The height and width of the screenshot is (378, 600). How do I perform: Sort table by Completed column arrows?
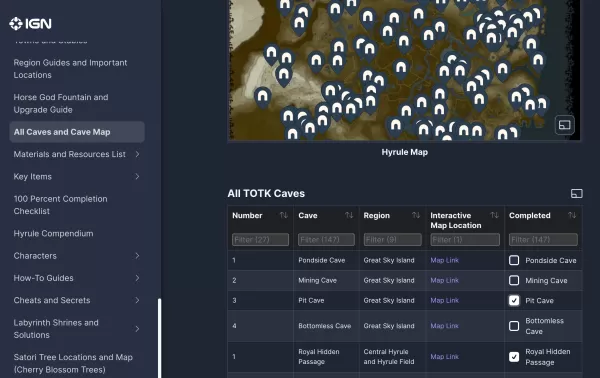coord(572,215)
